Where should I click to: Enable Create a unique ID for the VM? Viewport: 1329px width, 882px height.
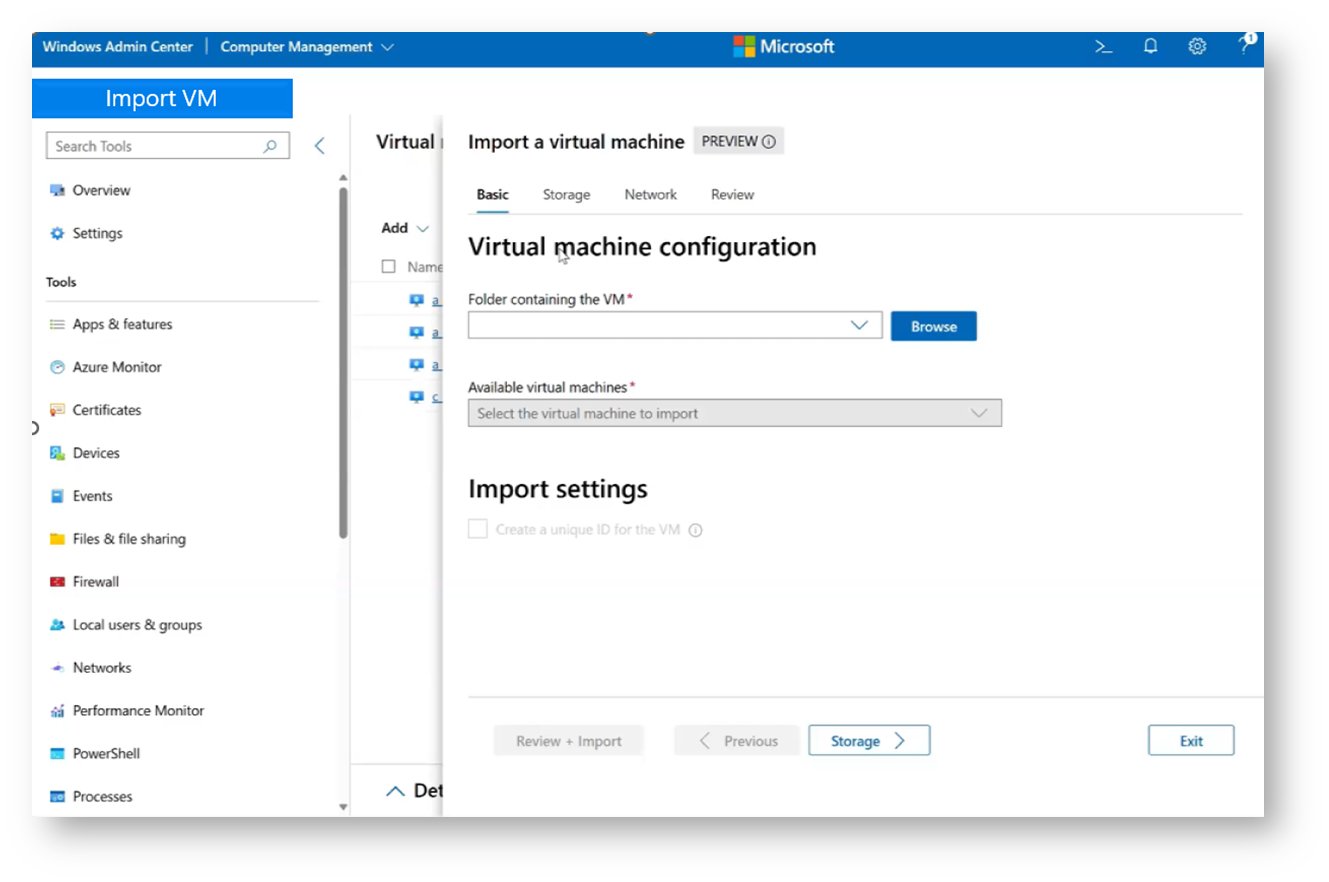(477, 528)
